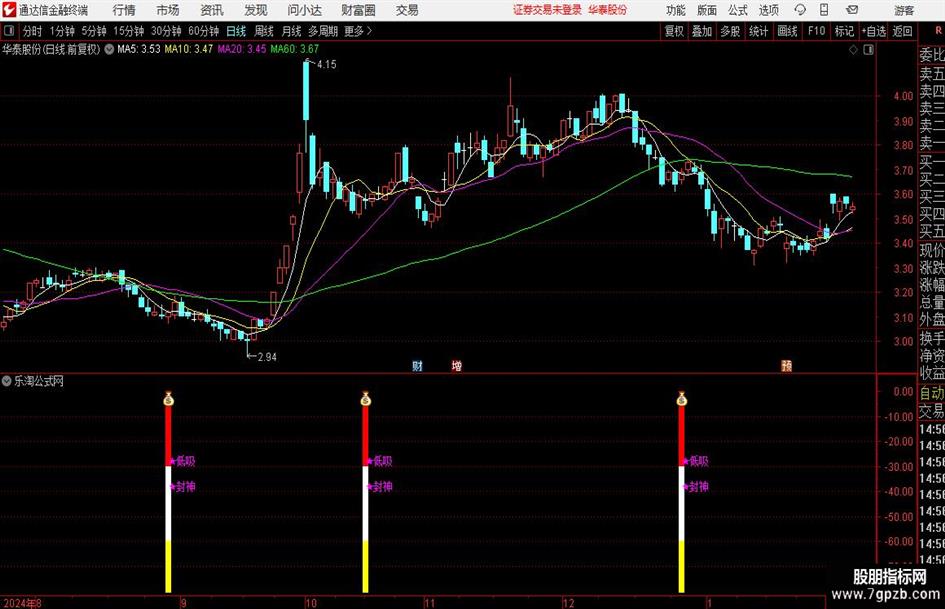Screen dimensions: 945x609
Task: Open indicator settings circle next to 乐淘公式网
Action: (x=7, y=381)
